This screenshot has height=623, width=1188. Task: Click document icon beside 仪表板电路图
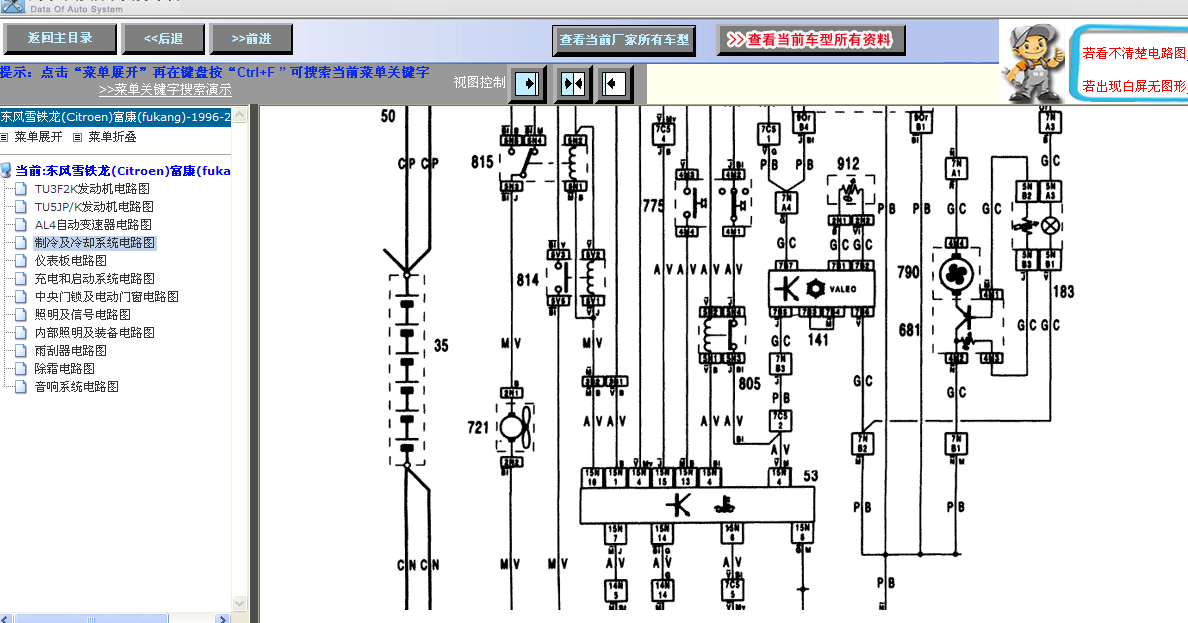(21, 261)
